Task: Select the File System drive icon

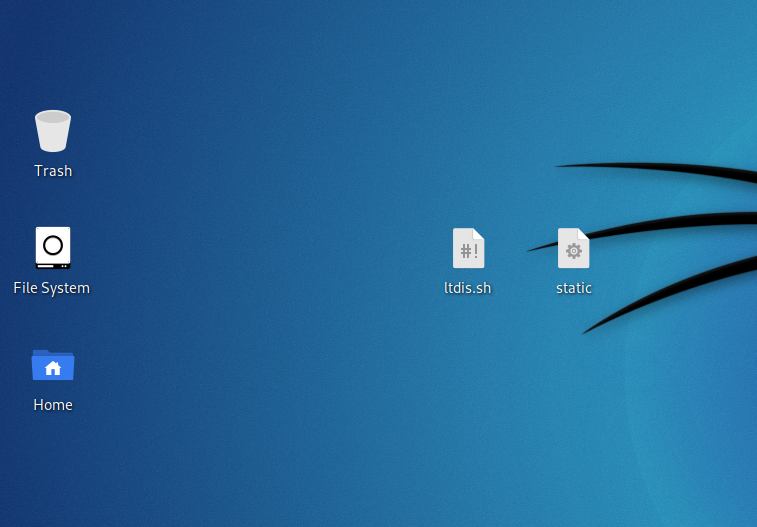Action: point(53,248)
